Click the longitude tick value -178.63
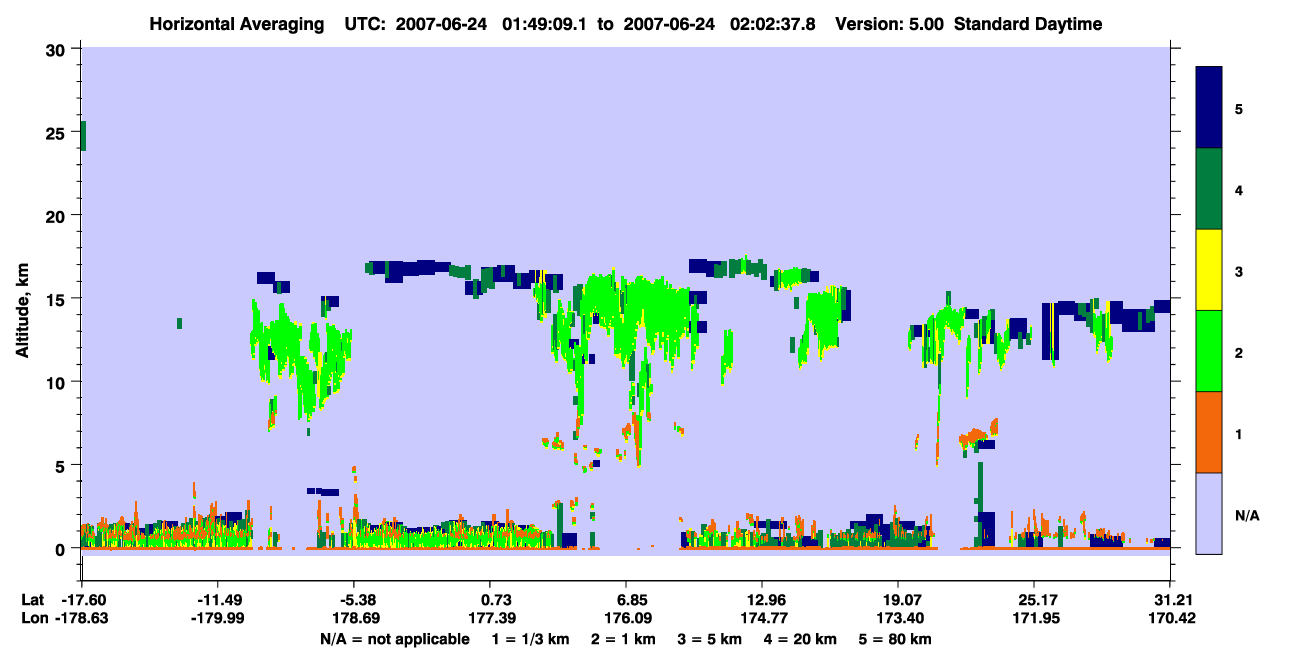This screenshot has height=667, width=1300. (81, 619)
